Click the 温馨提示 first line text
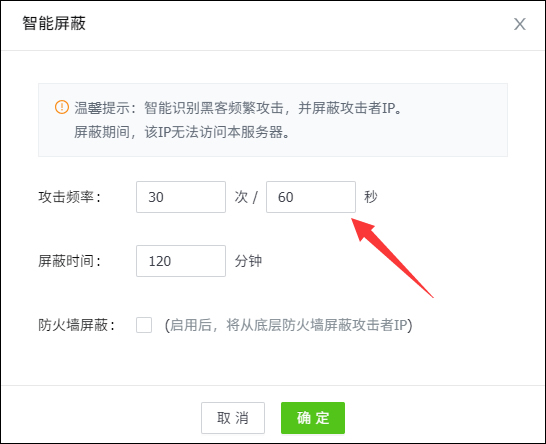This screenshot has width=546, height=444. (239, 108)
